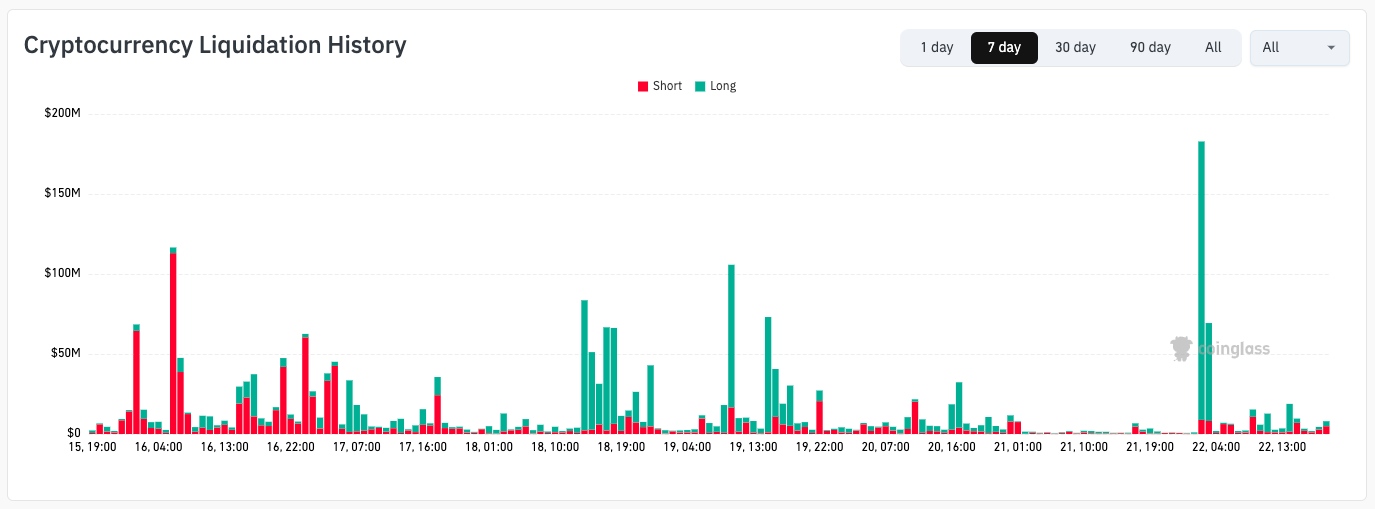The width and height of the screenshot is (1375, 509).
Task: Switch to the 30 day view
Action: [x=1075, y=47]
